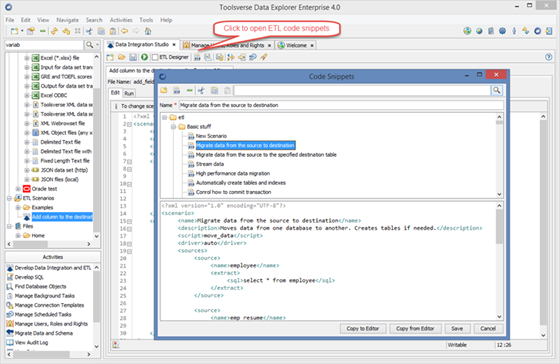Switch to the Run tab in the editor

click(x=129, y=93)
